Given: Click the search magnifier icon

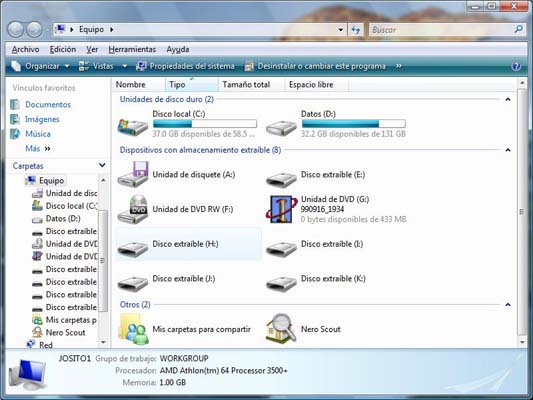Looking at the screenshot, I should click(x=518, y=30).
